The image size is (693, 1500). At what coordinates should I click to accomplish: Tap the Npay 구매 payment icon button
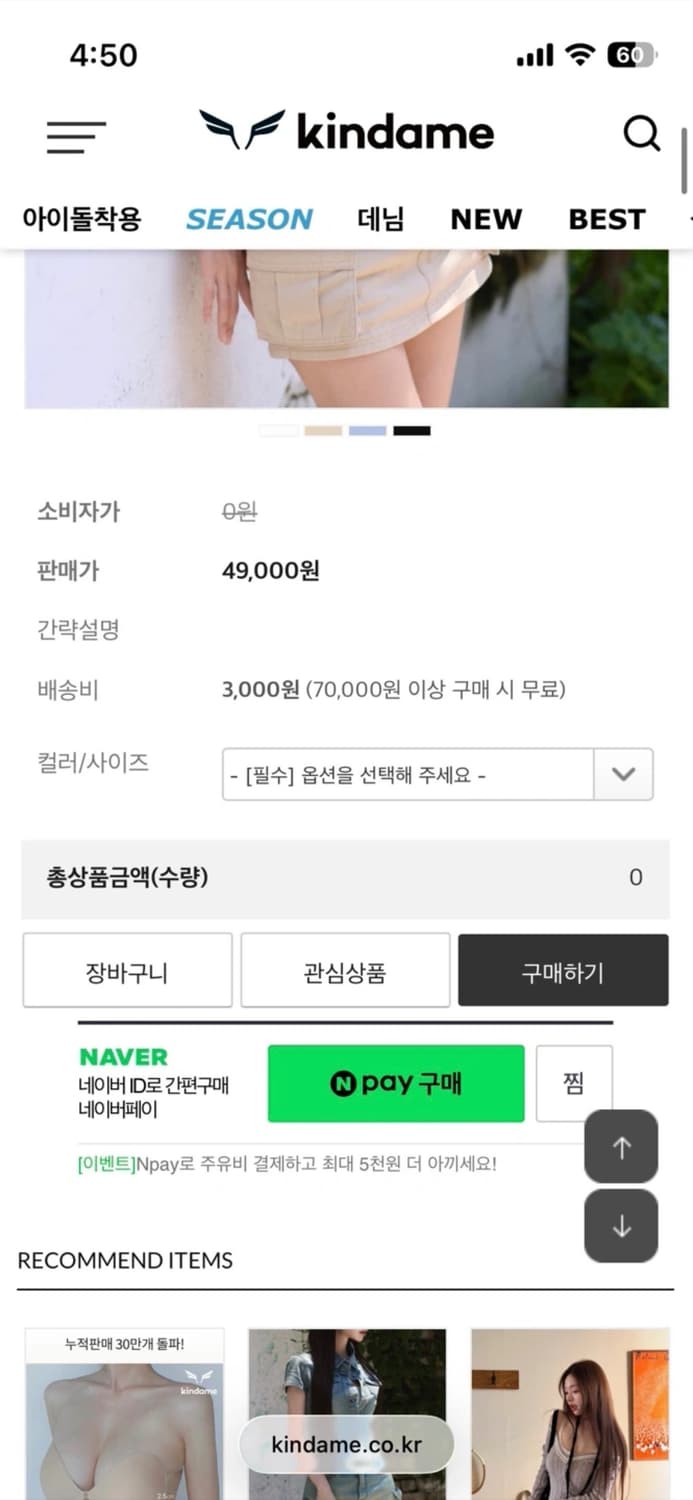395,1084
